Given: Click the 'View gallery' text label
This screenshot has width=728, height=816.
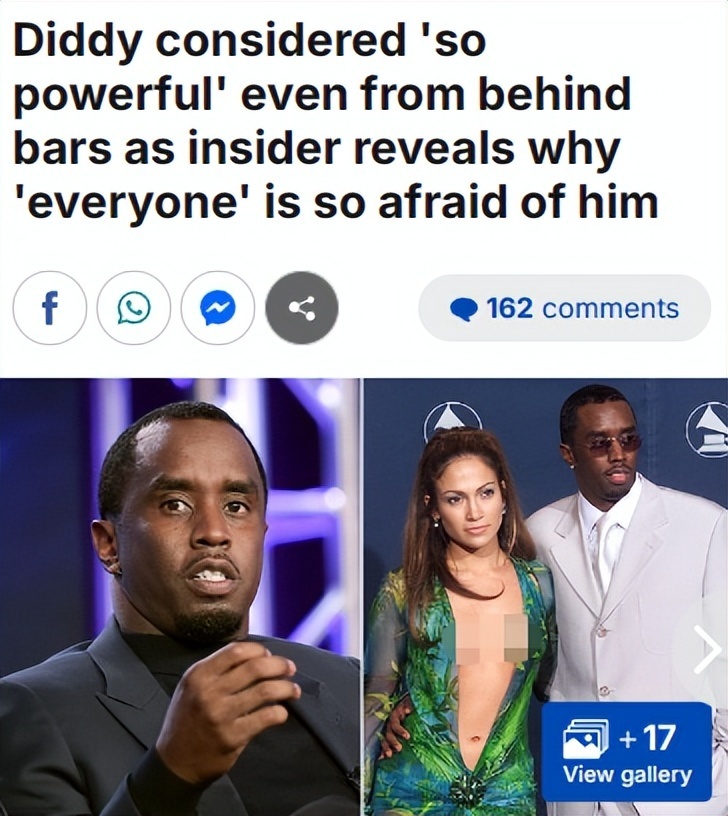Looking at the screenshot, I should [627, 775].
